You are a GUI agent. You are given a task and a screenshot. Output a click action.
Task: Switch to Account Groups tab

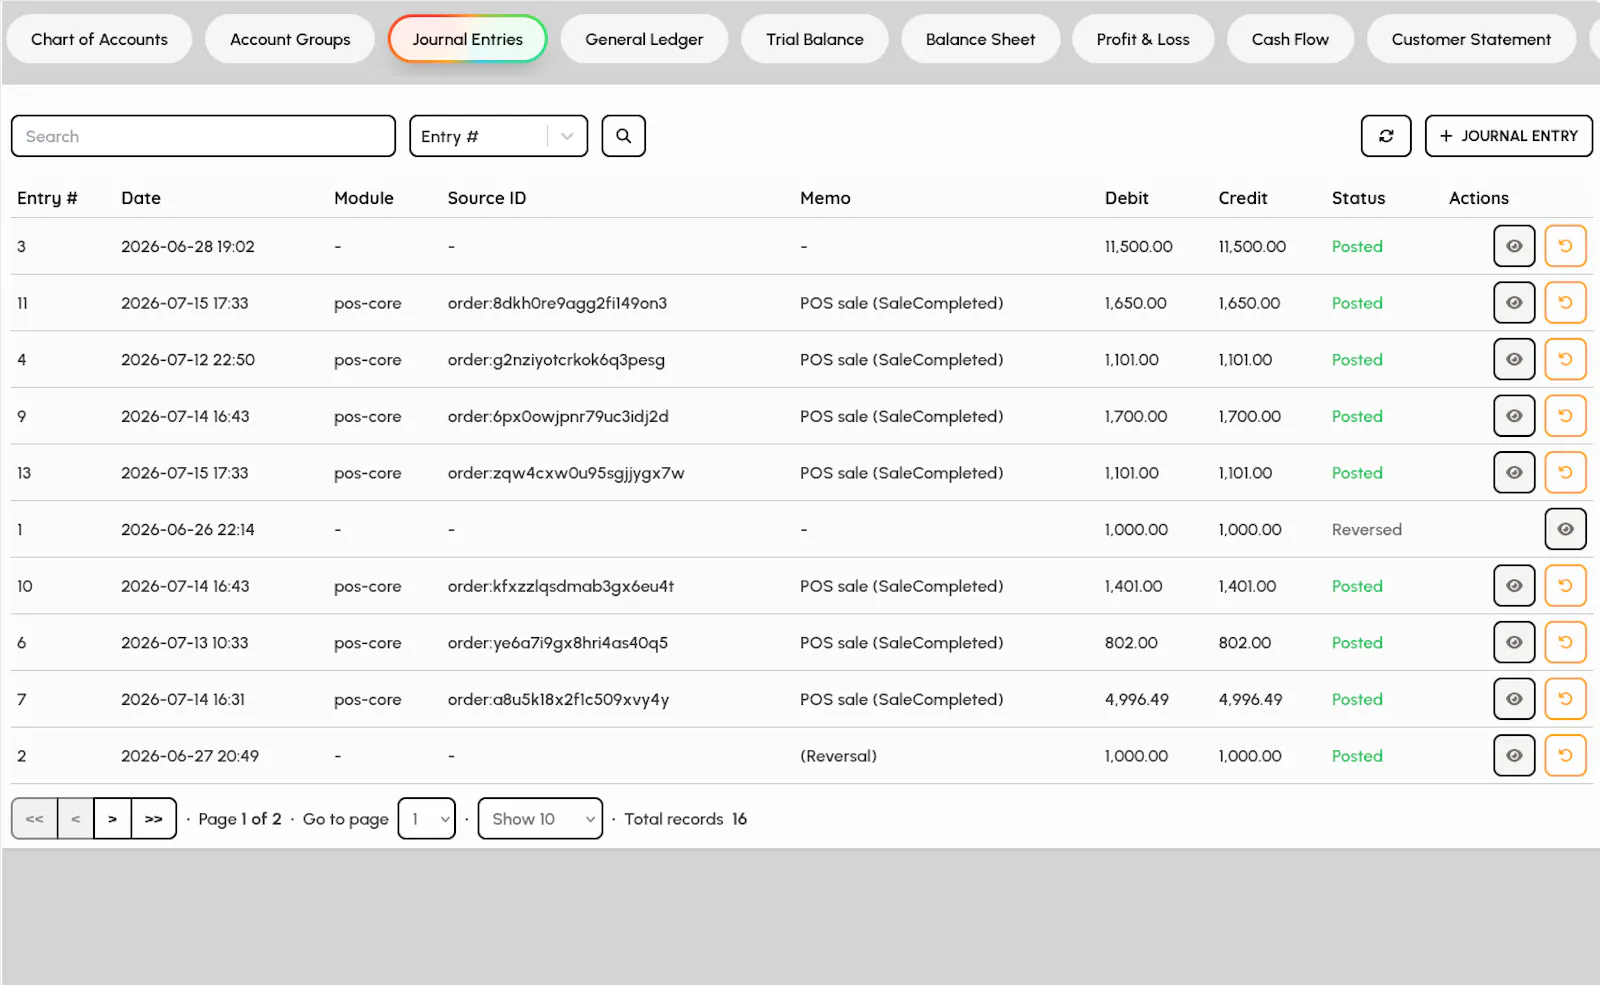290,39
